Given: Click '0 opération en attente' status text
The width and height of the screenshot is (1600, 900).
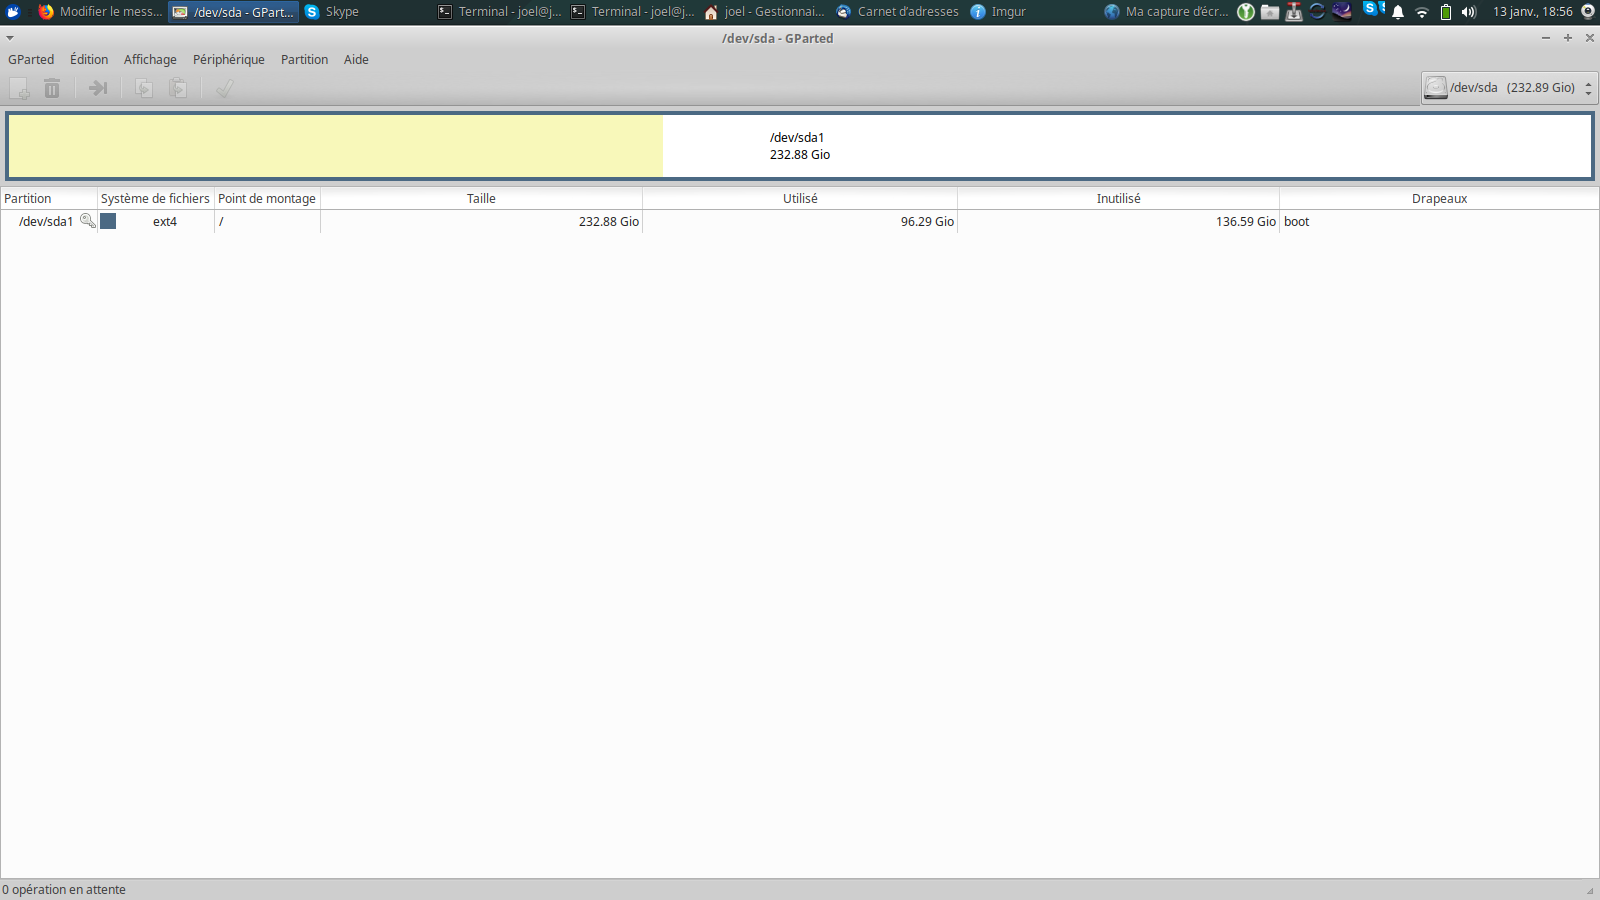Looking at the screenshot, I should point(64,890).
